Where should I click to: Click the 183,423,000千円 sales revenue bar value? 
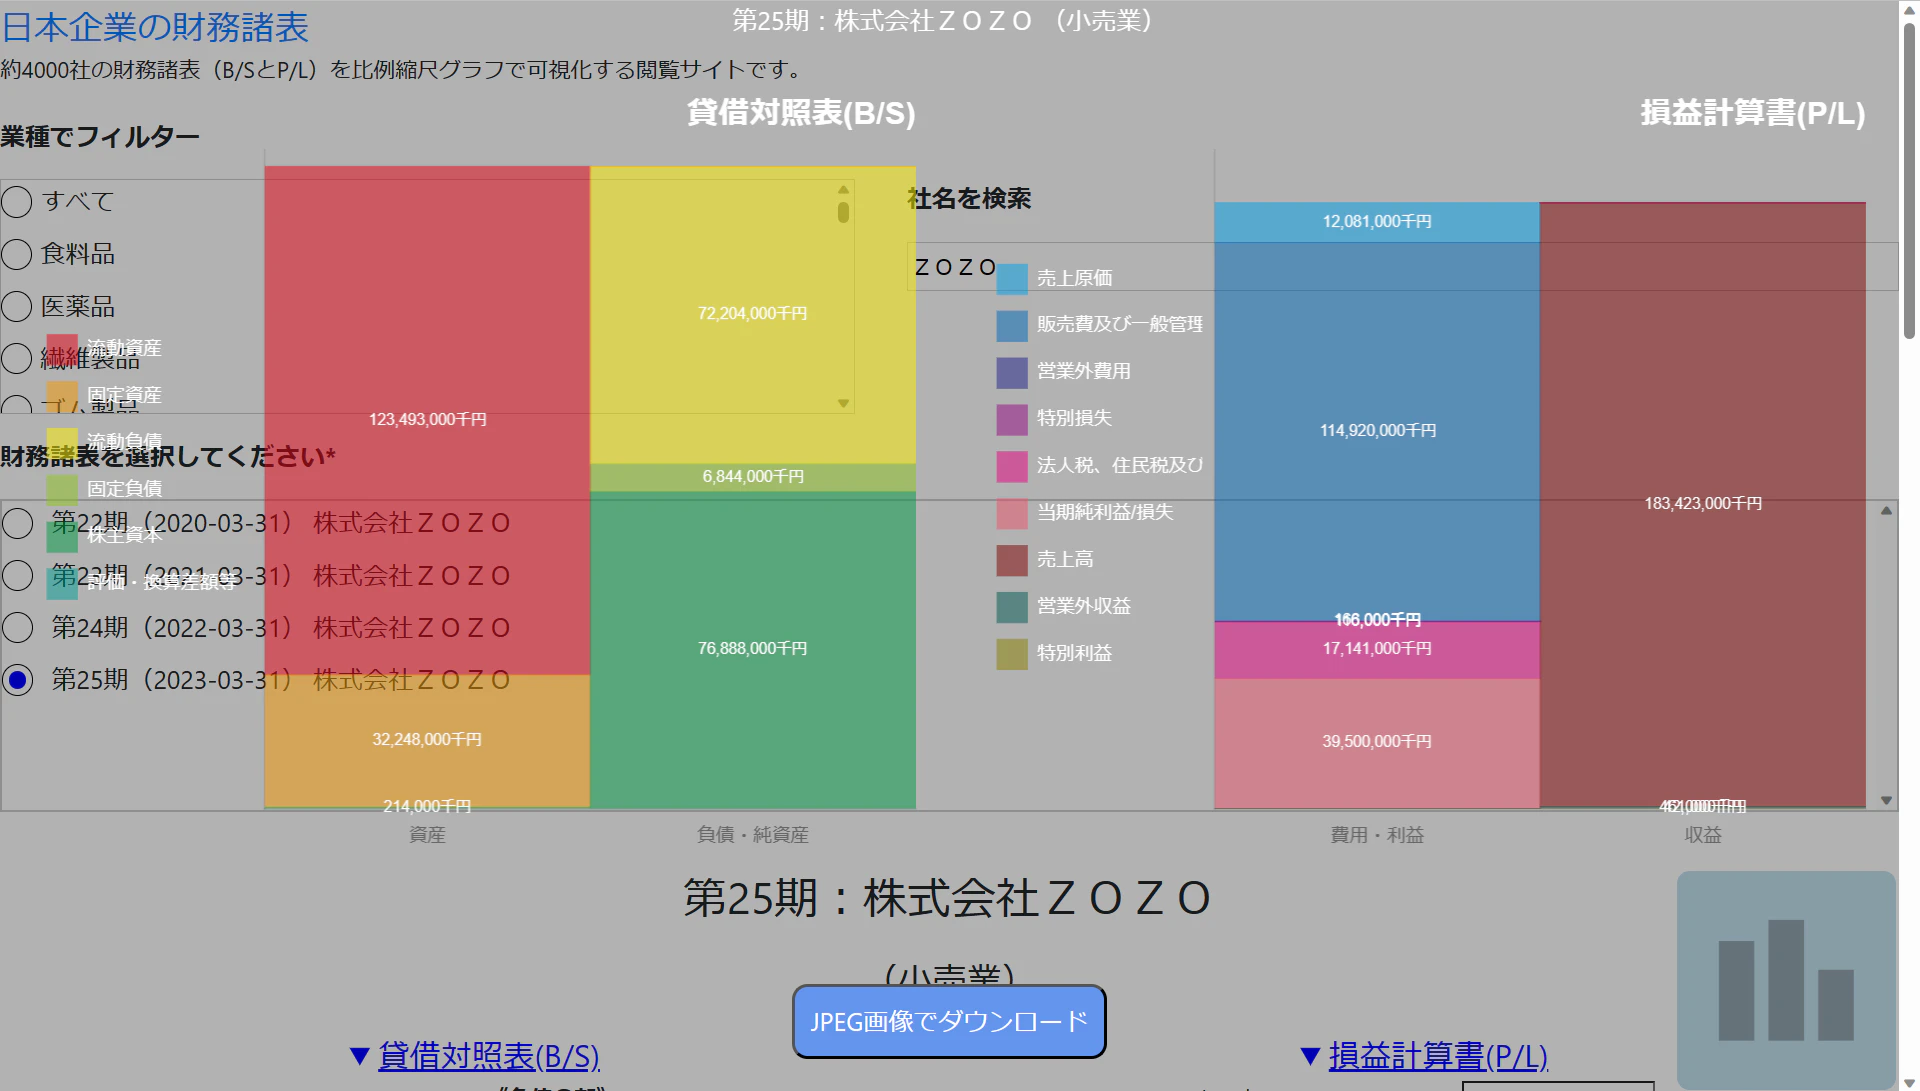tap(1703, 504)
